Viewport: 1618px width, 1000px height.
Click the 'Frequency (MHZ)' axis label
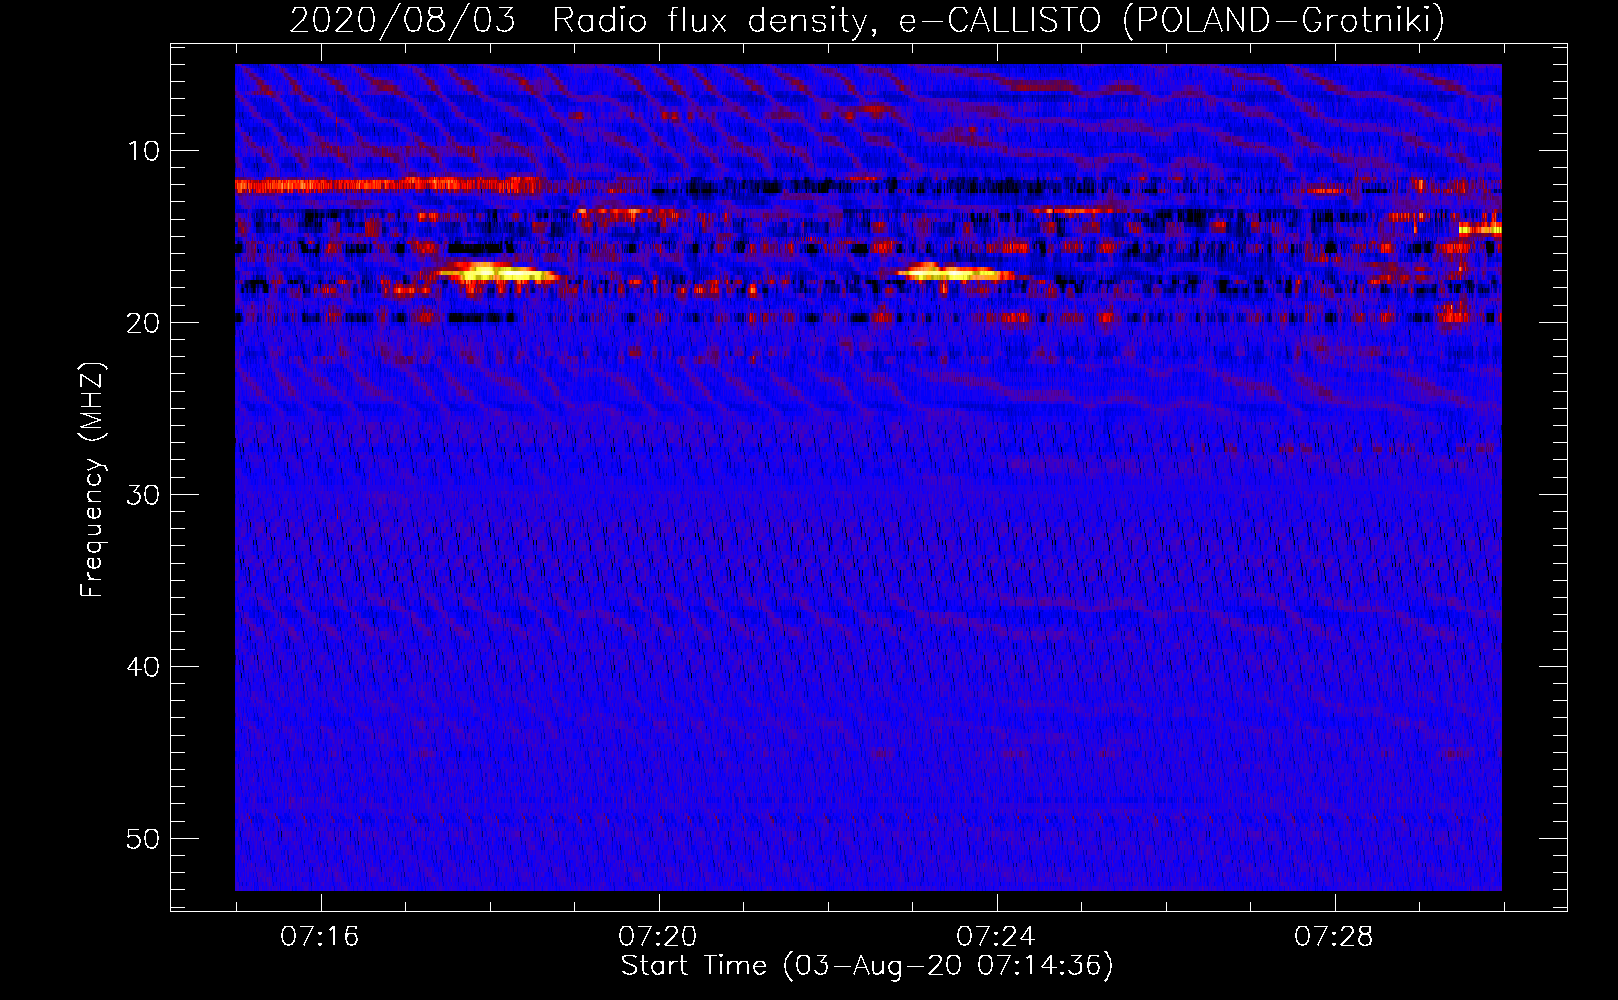[92, 480]
